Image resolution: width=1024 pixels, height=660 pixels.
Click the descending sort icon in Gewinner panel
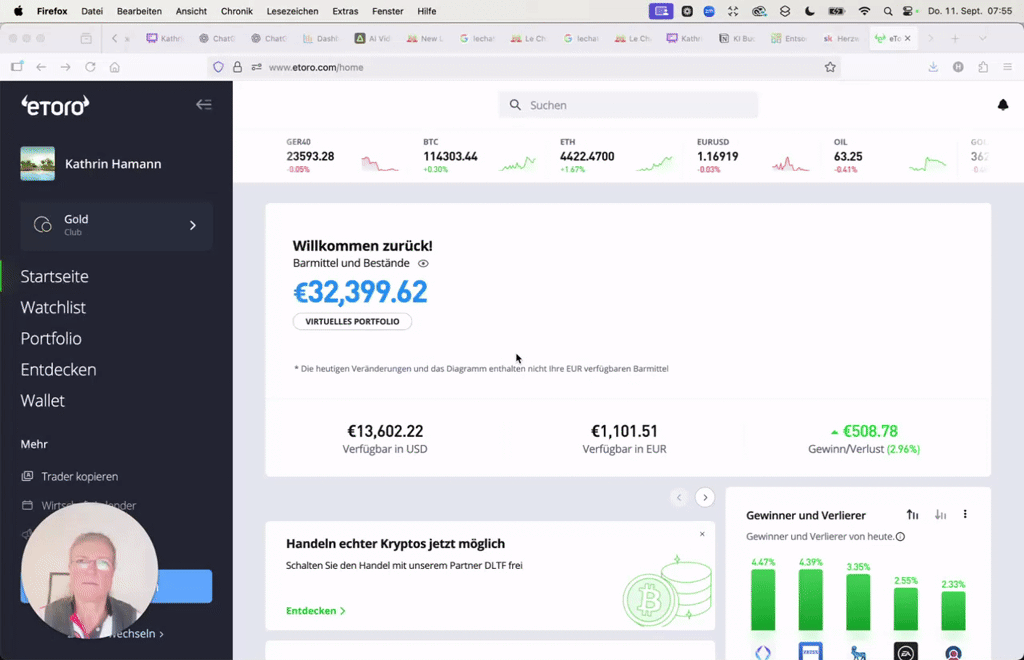pos(940,514)
